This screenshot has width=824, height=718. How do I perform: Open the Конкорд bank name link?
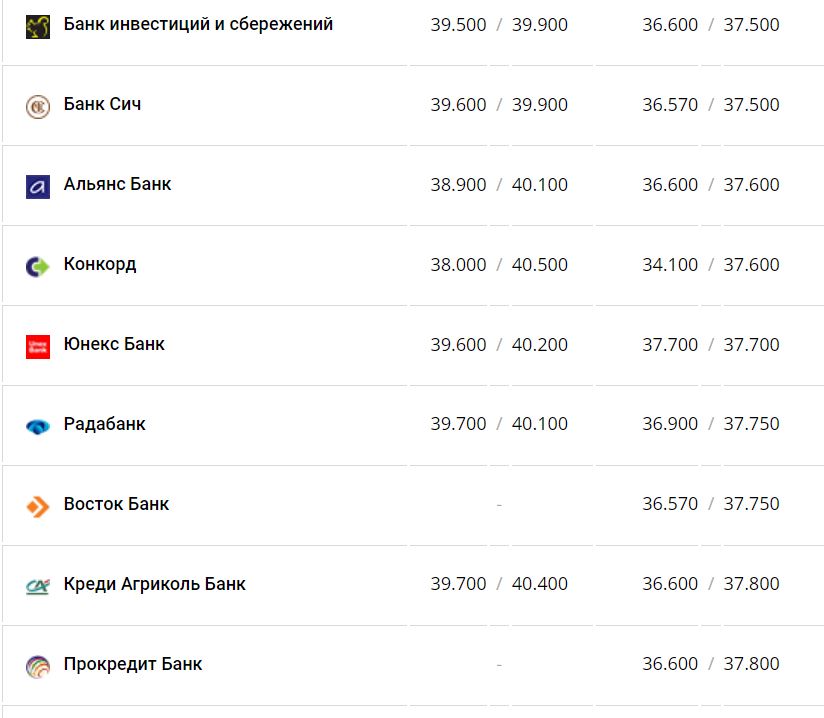tap(100, 264)
